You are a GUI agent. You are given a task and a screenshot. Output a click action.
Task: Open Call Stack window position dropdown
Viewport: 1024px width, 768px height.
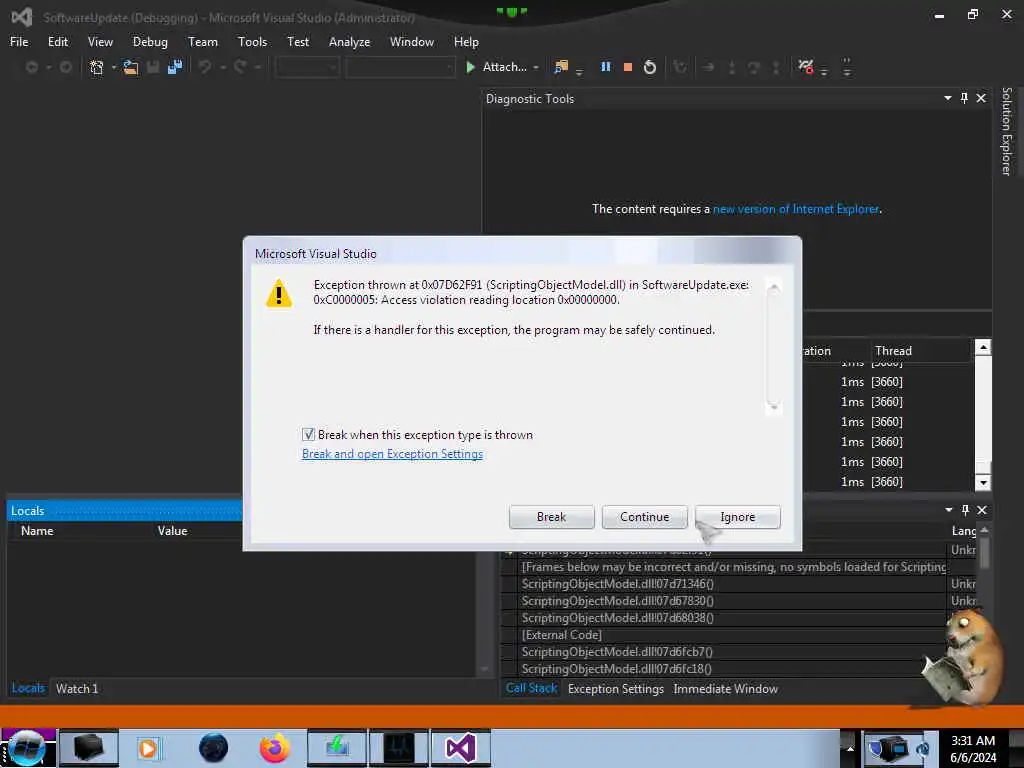pyautogui.click(x=949, y=510)
